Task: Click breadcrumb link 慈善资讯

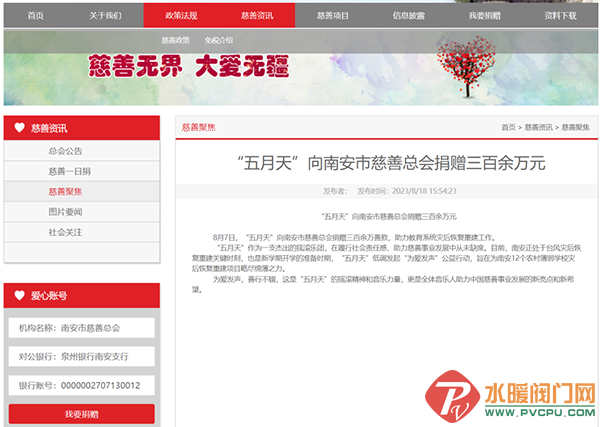Action: [x=538, y=127]
